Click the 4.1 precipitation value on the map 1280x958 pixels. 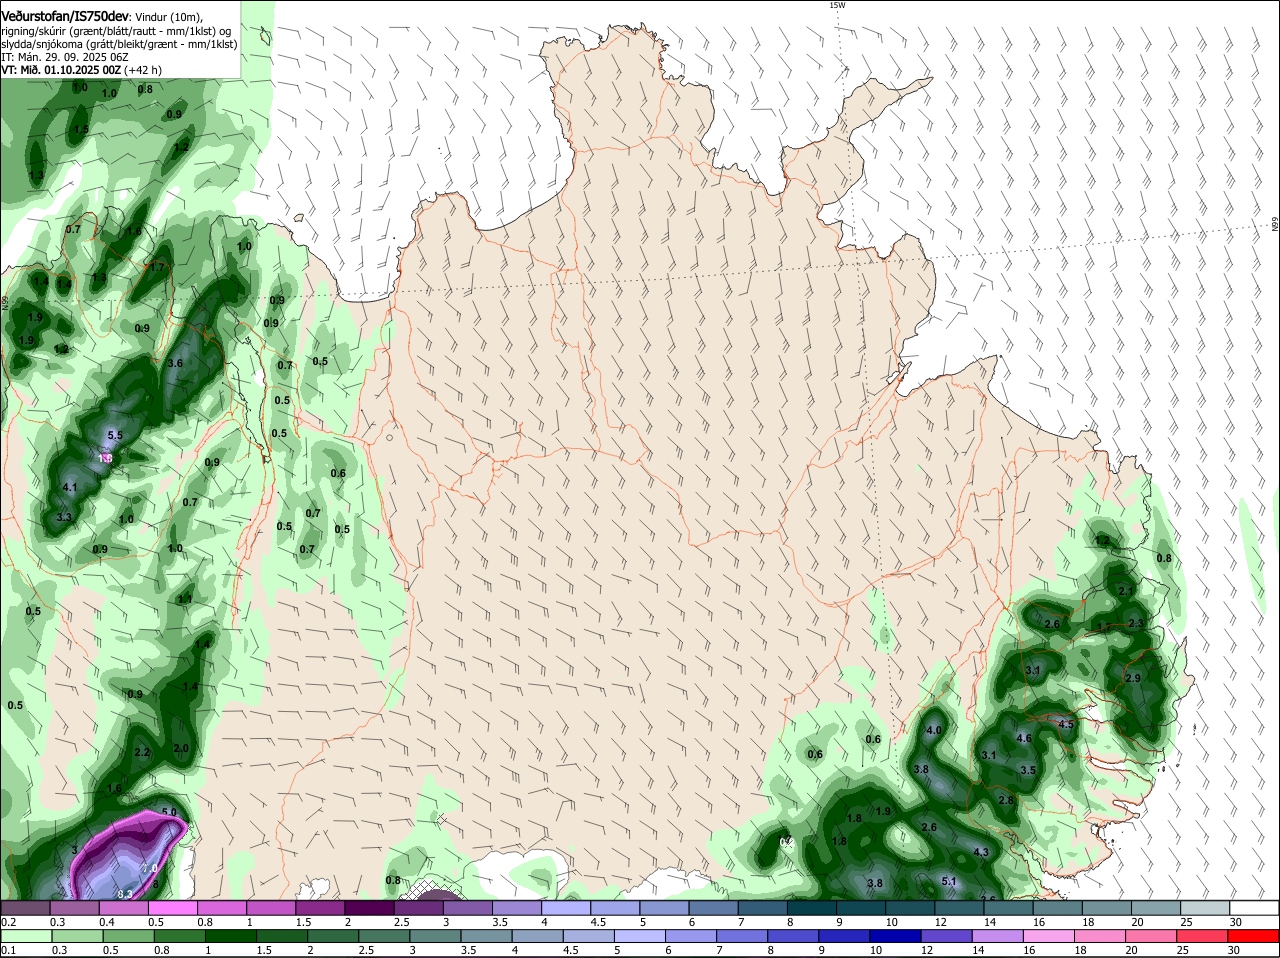(70, 487)
